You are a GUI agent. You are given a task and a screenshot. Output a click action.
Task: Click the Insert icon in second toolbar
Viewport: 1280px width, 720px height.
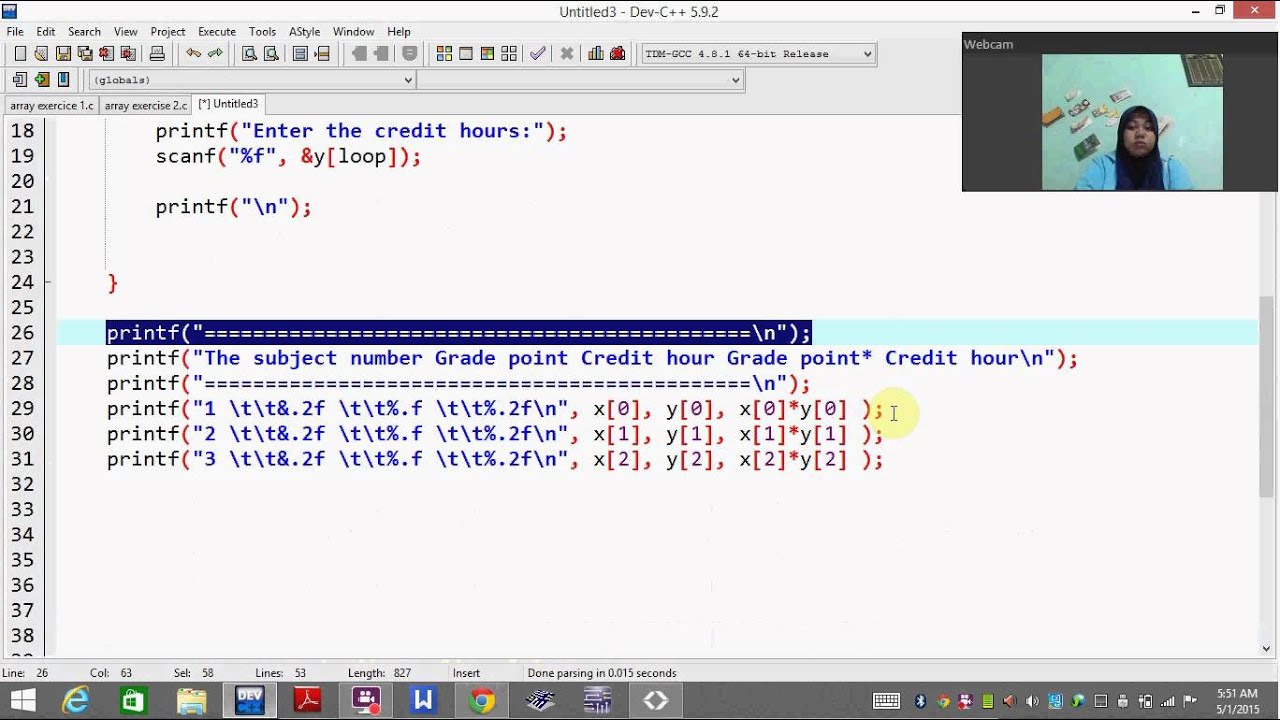(x=20, y=80)
